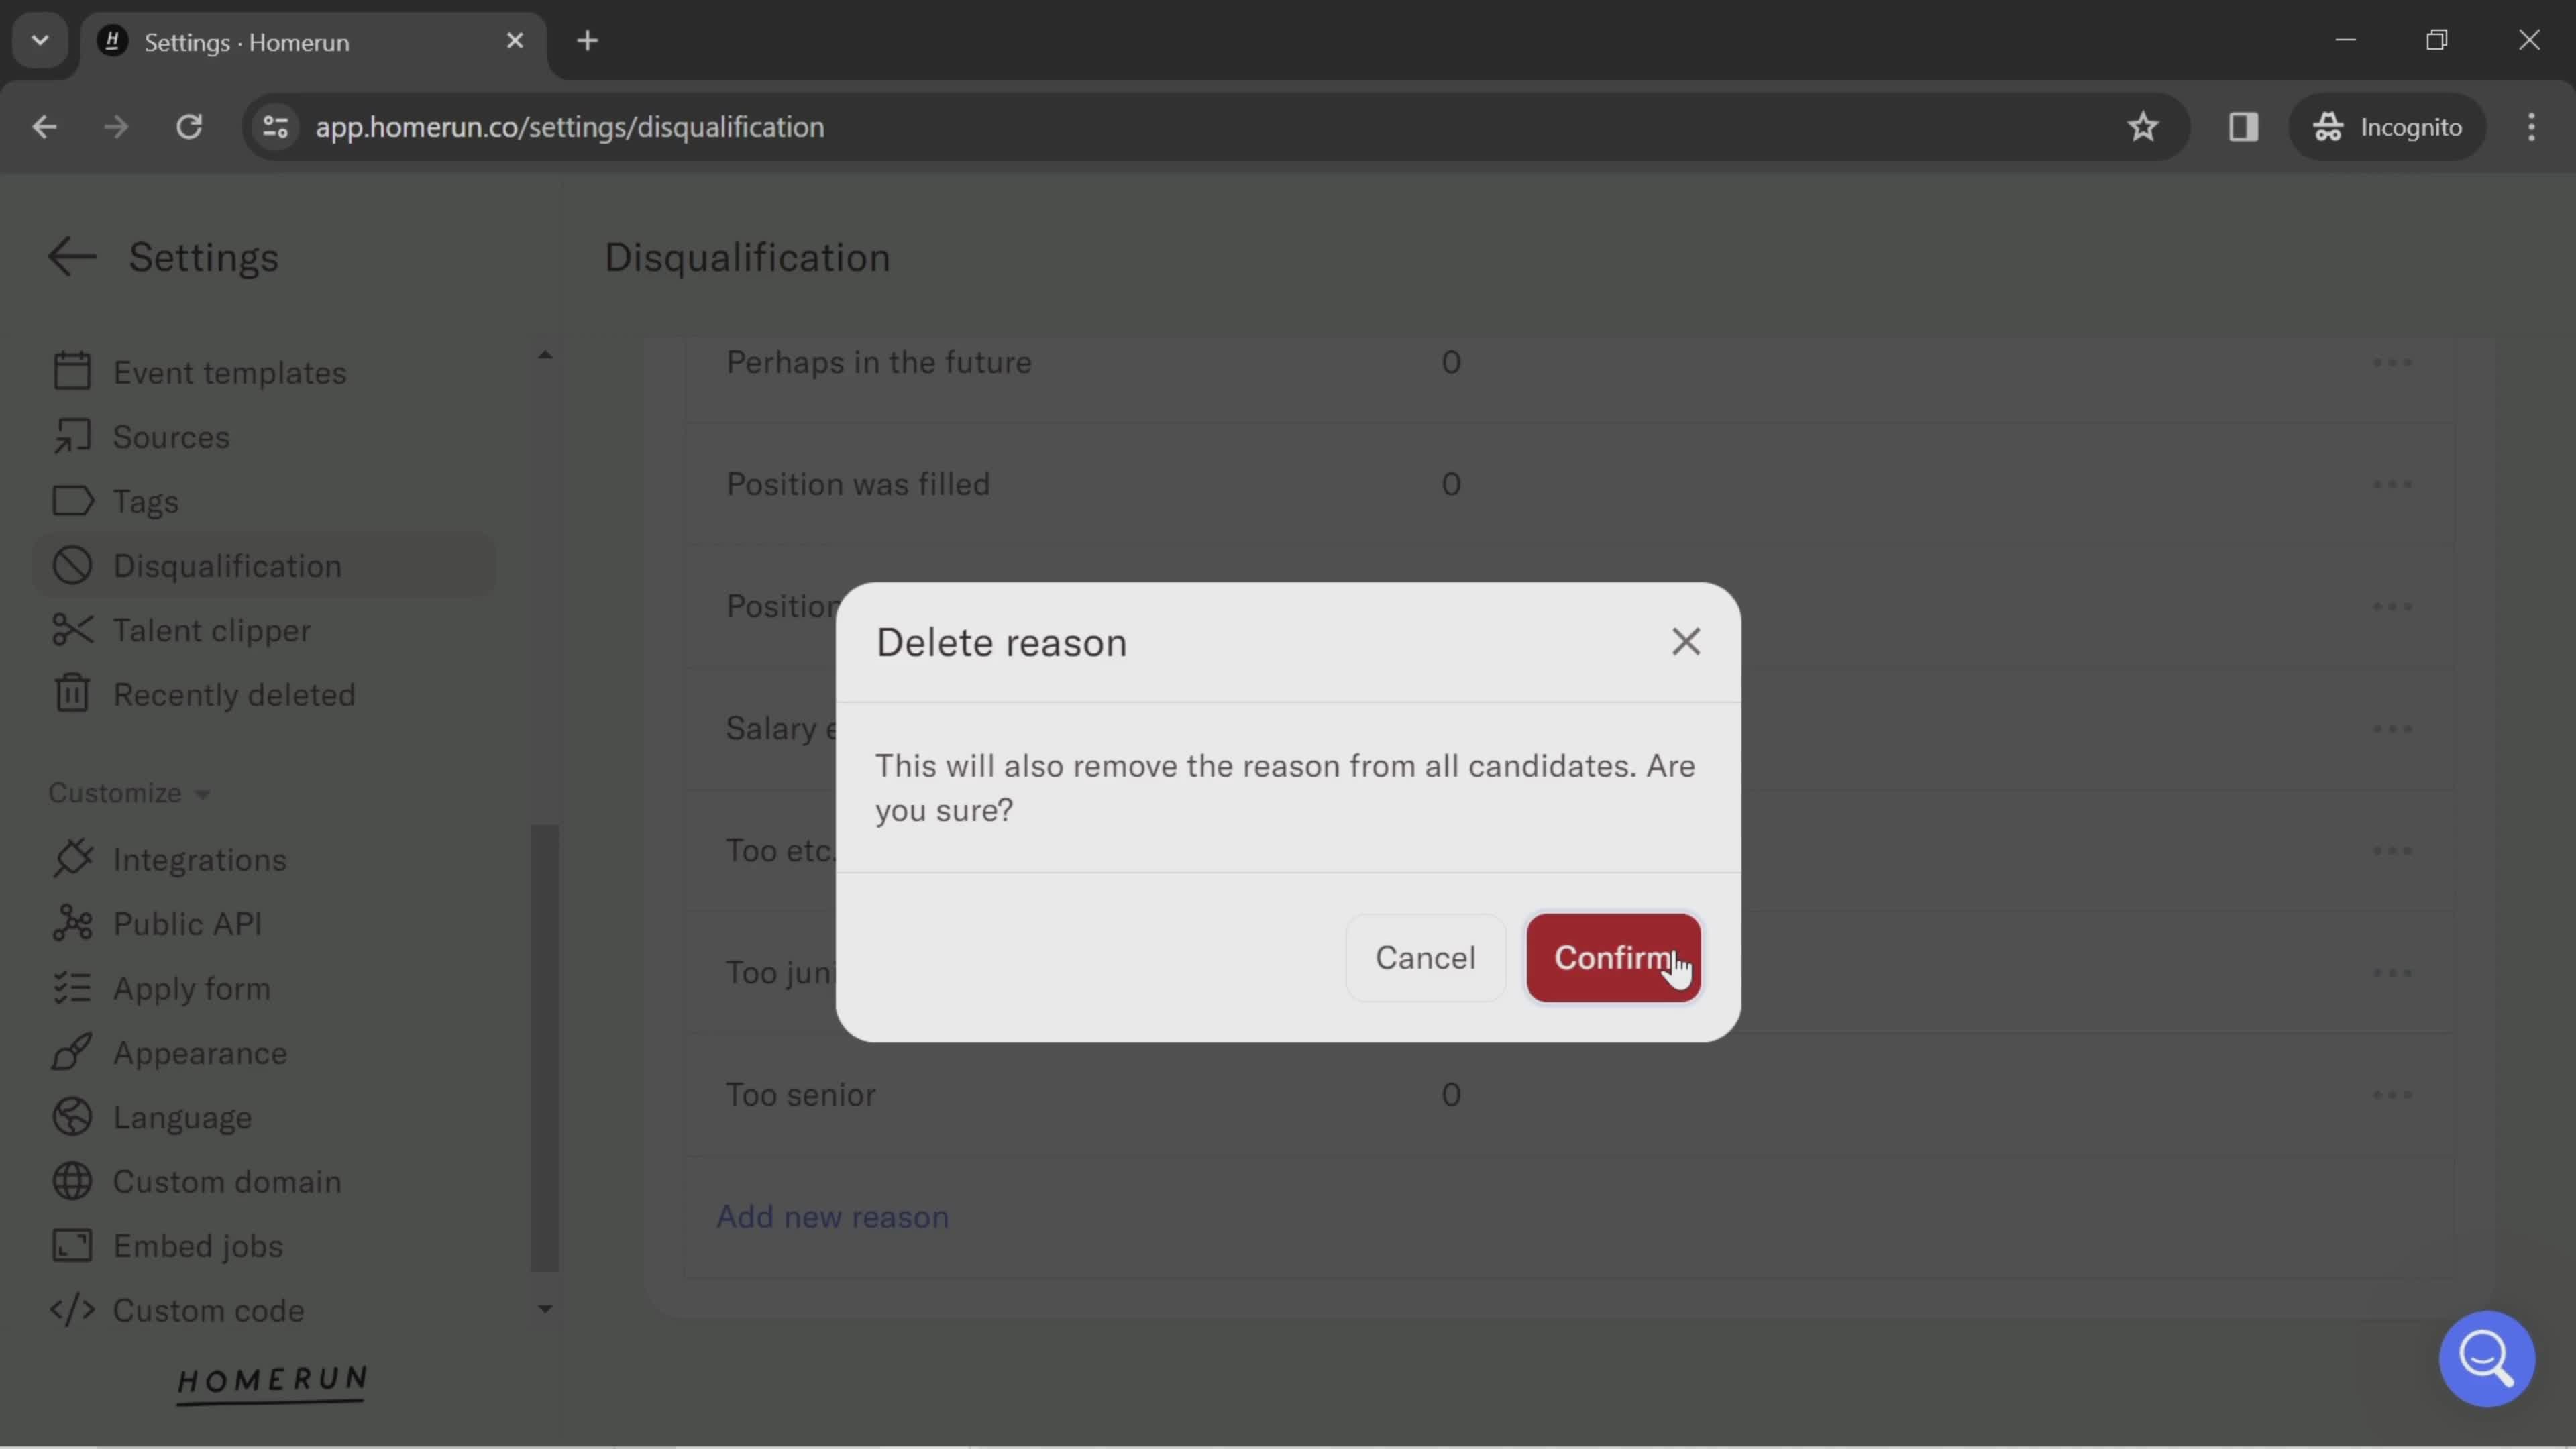Click the close dialog X button
Screen dimensions: 2576x1449
1684,641
